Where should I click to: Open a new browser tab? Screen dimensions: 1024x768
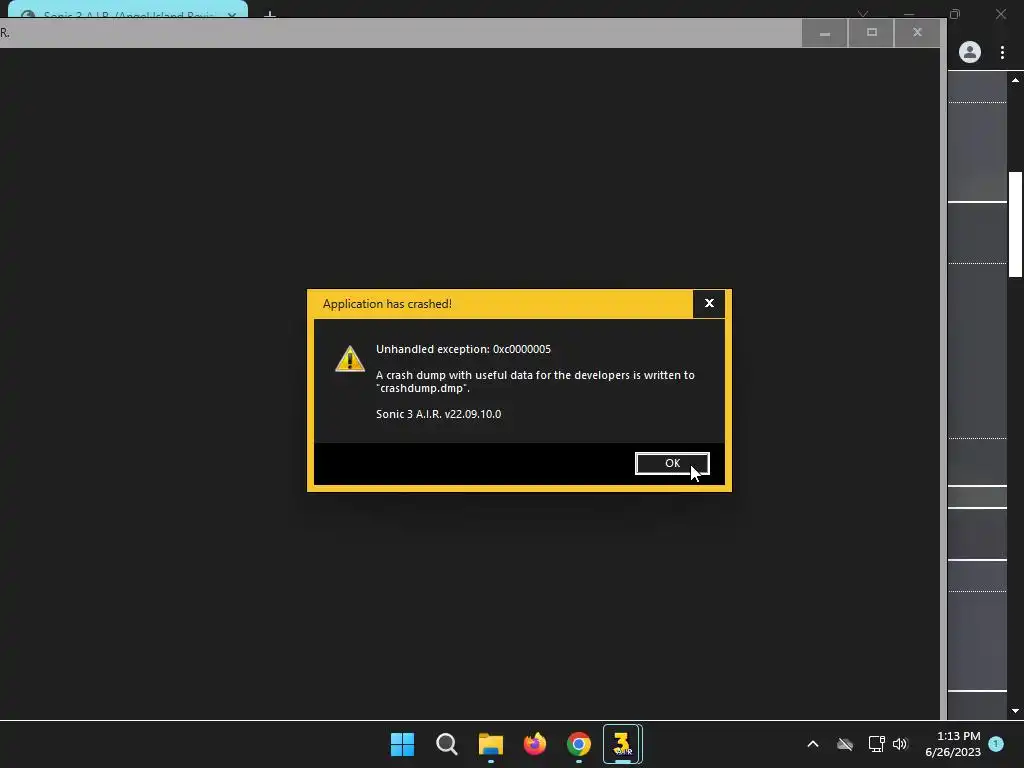coord(270,14)
